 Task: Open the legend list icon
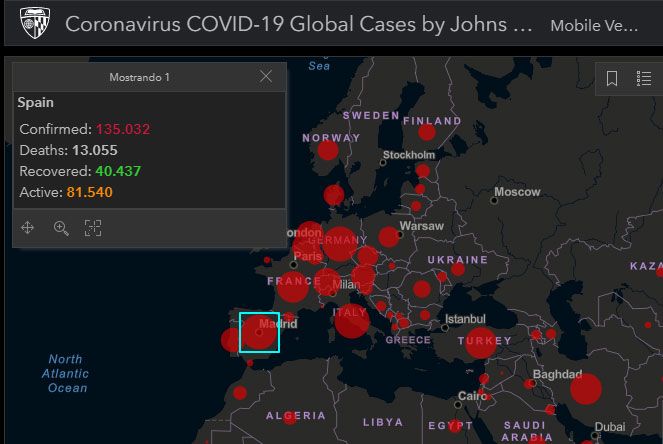pyautogui.click(x=644, y=79)
